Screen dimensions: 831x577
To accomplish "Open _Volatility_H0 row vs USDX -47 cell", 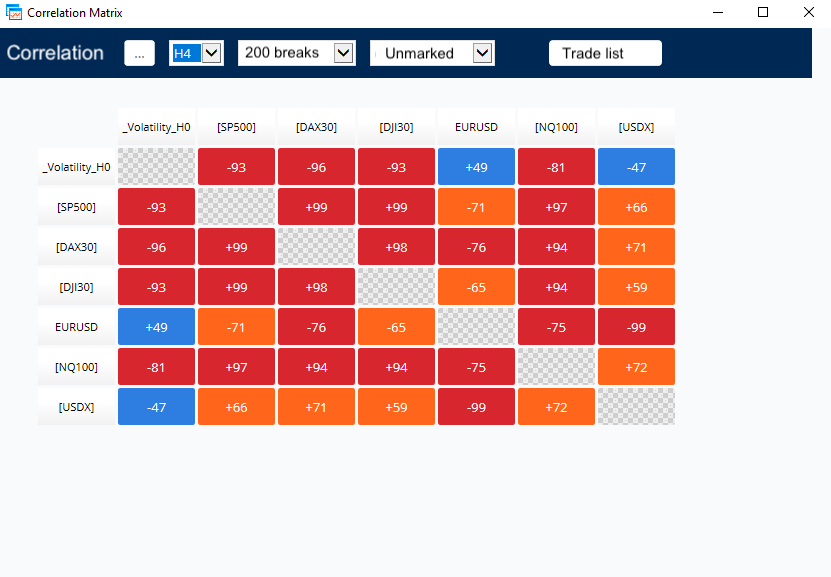I will (636, 167).
